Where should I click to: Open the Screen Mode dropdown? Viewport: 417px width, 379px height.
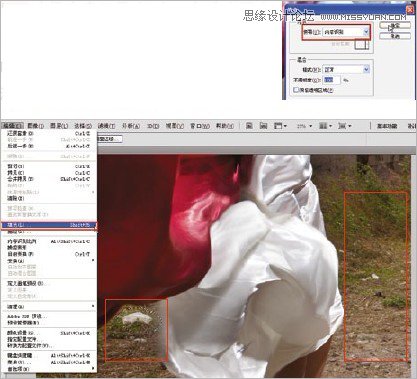click(x=345, y=126)
